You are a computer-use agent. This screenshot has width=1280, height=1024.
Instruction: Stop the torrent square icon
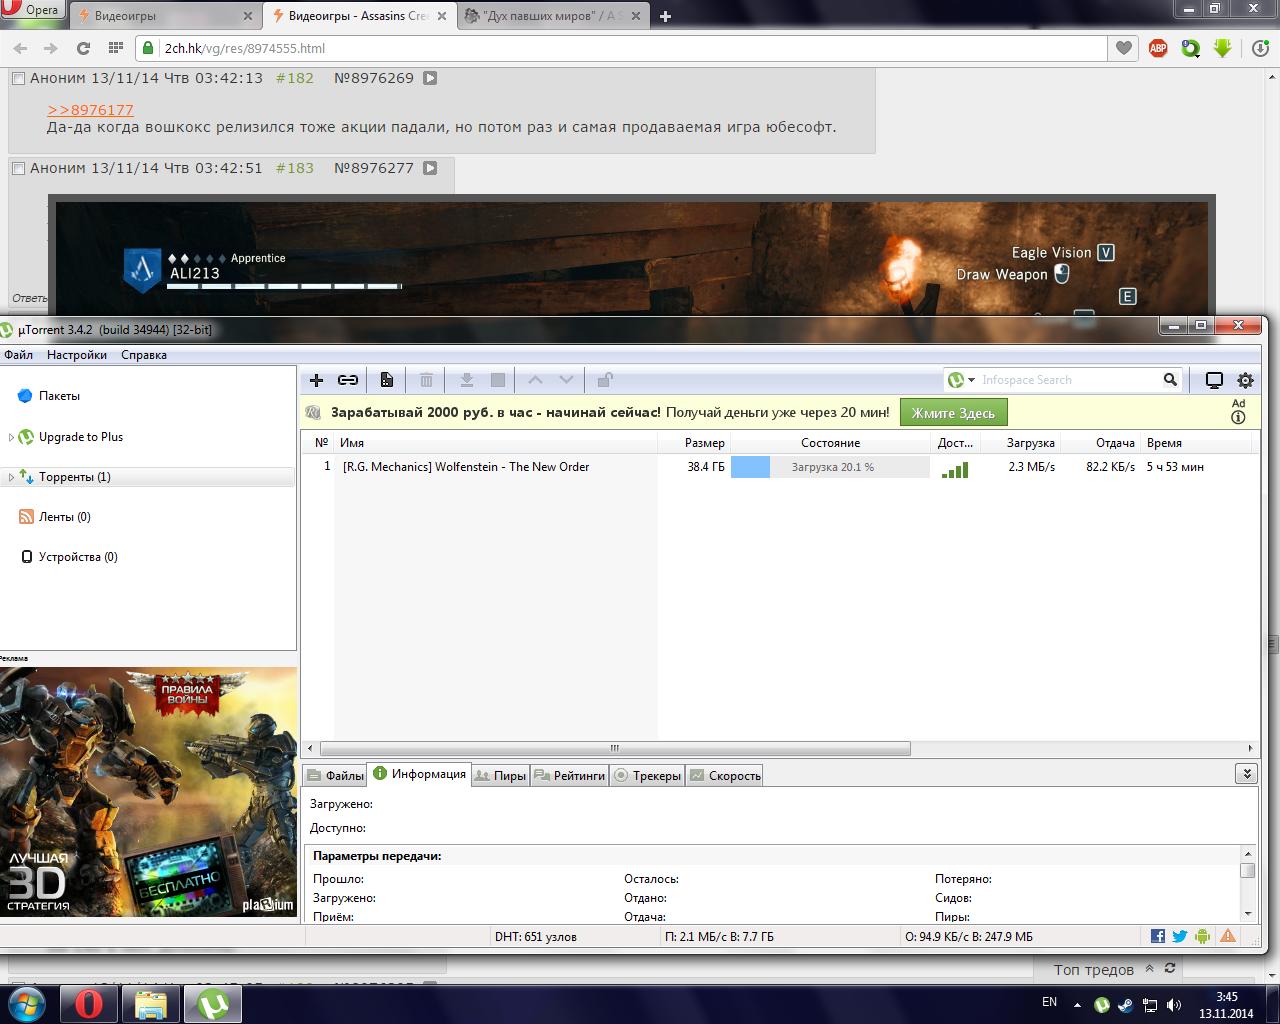tap(498, 380)
